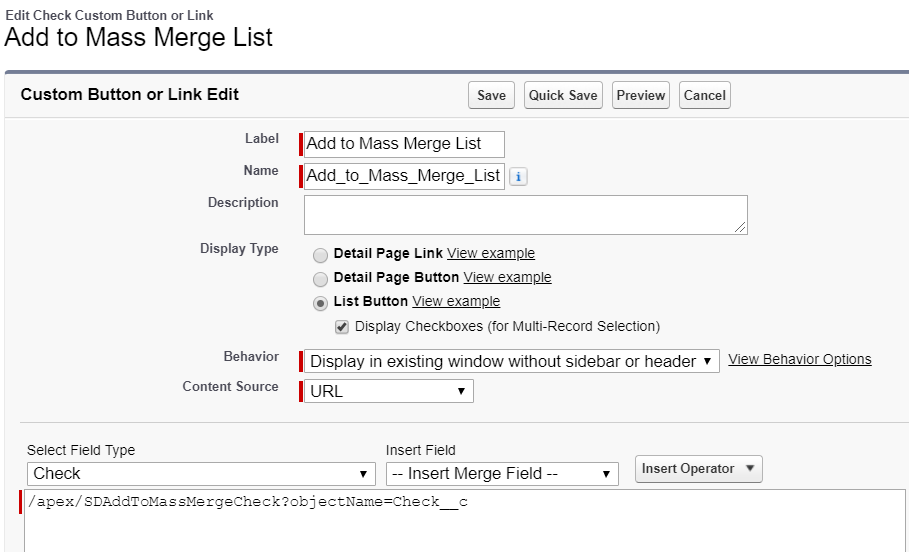Open View Behavior Options link
Image resolution: width=909 pixels, height=552 pixels.
pyautogui.click(x=800, y=359)
